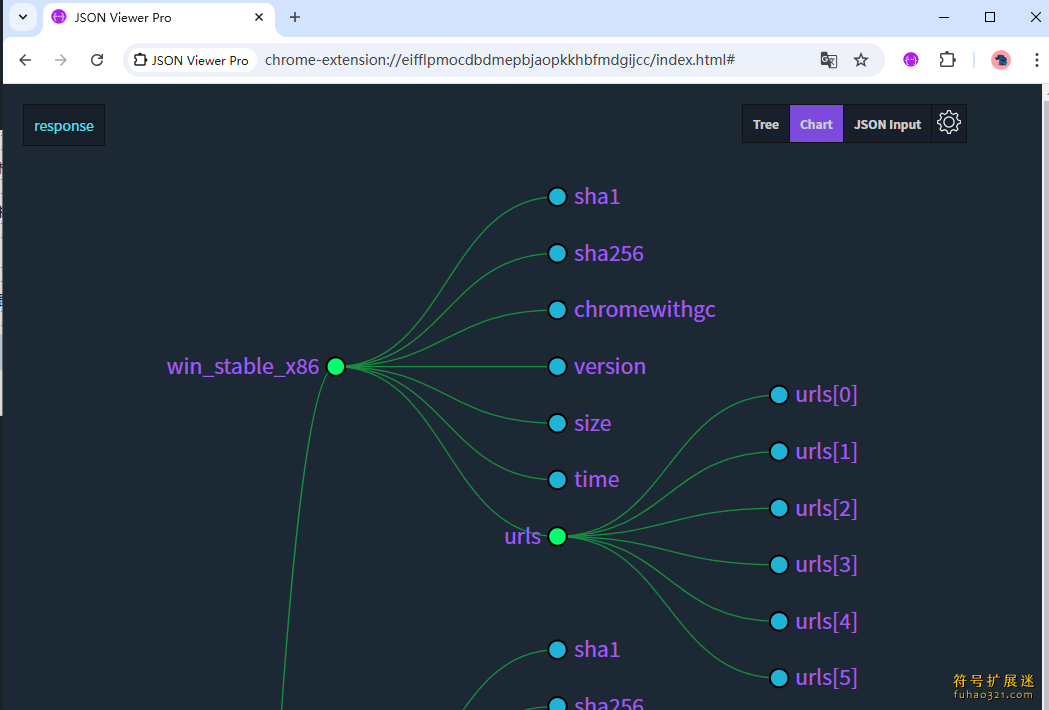1049x710 pixels.
Task: Open the extensions puzzle icon
Action: coord(947,60)
